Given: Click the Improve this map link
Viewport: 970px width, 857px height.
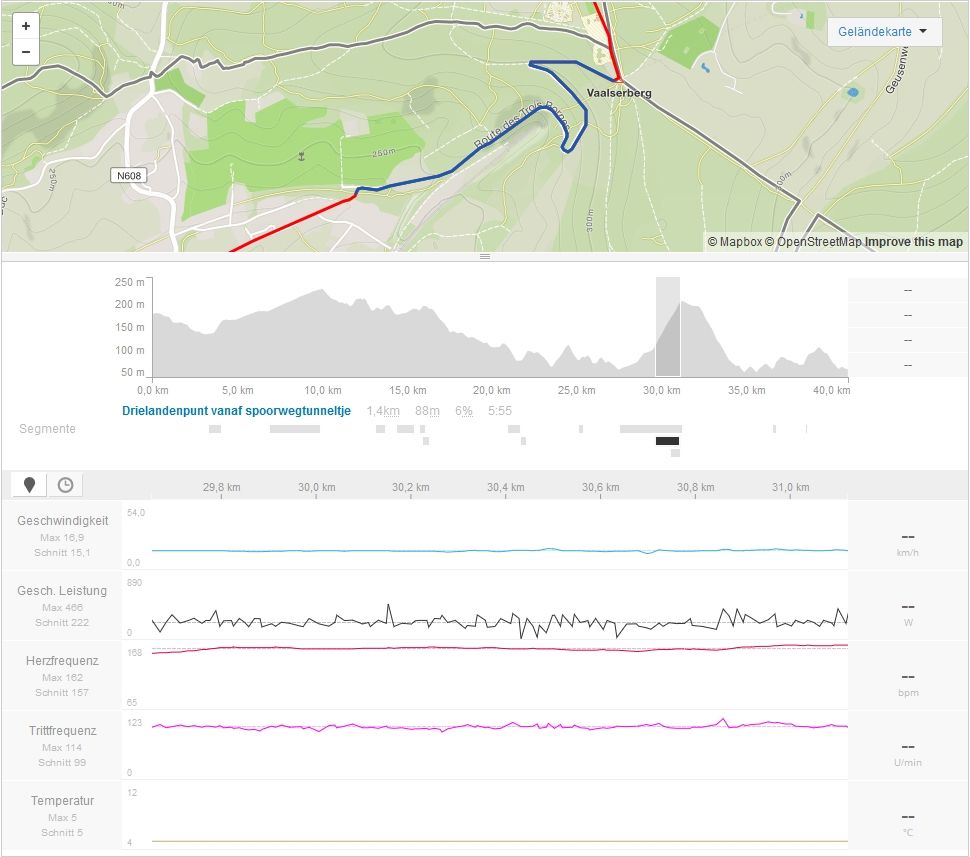Looking at the screenshot, I should 914,242.
